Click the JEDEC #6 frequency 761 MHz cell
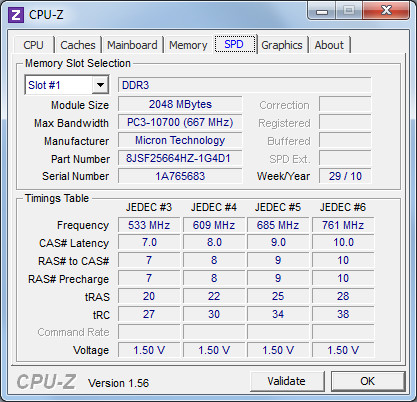This screenshot has height=402, width=417. click(x=343, y=225)
